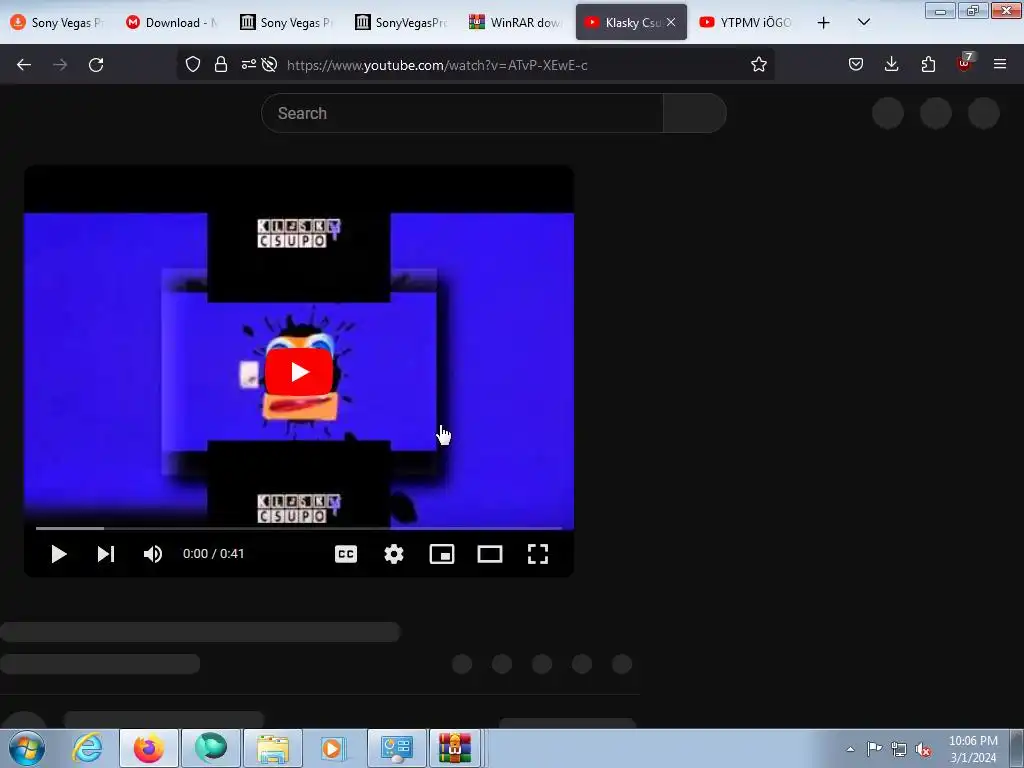Open Windows Explorer folder in taskbar
This screenshot has height=768, width=1024.
[272, 748]
